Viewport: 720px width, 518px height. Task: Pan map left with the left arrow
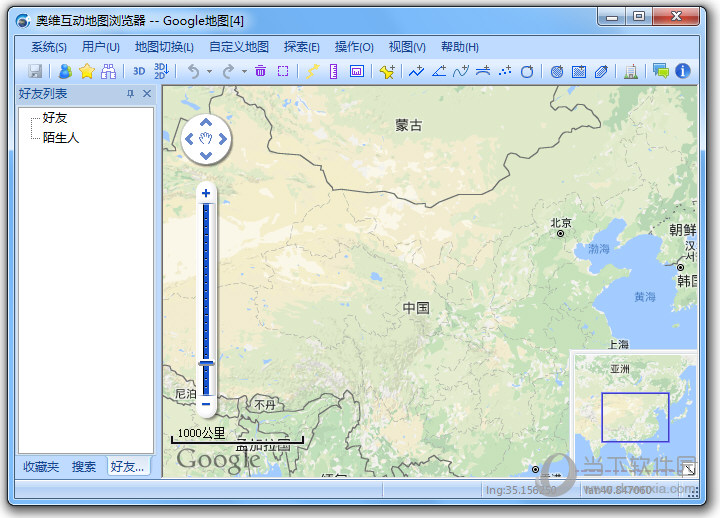[189, 139]
